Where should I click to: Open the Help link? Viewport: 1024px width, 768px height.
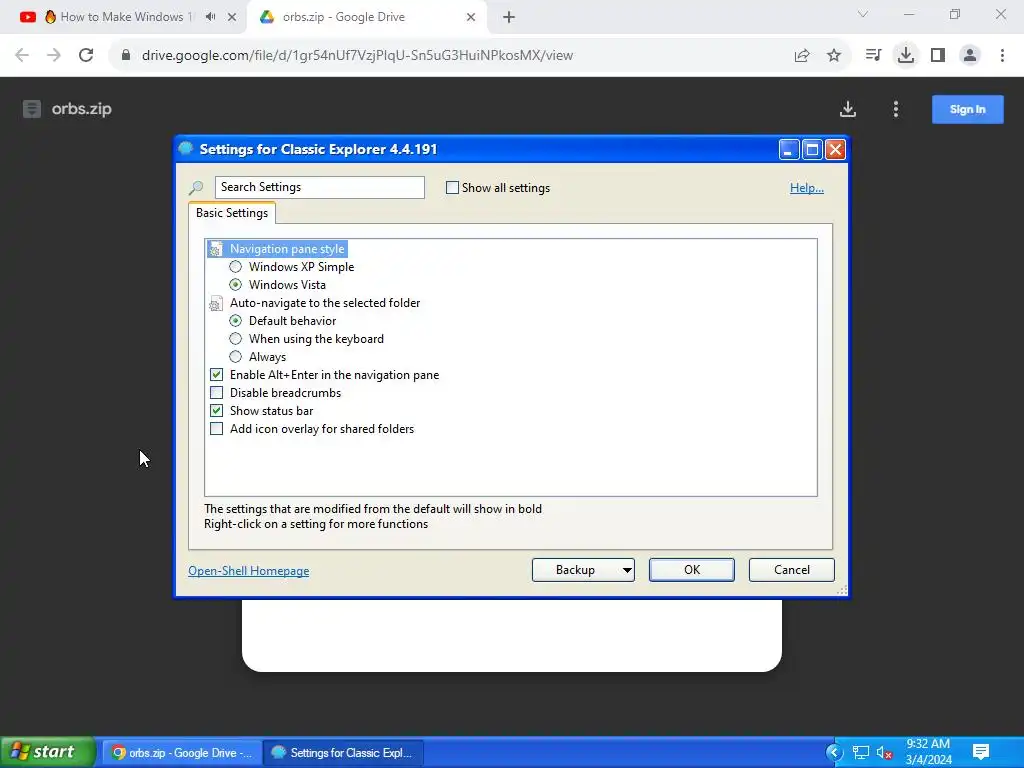click(x=807, y=188)
